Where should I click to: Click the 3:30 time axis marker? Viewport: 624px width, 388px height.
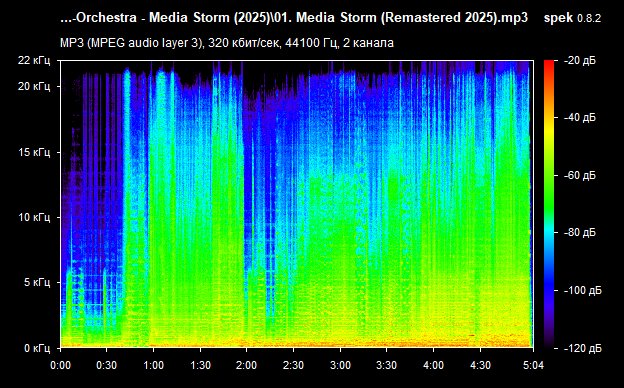tap(386, 365)
